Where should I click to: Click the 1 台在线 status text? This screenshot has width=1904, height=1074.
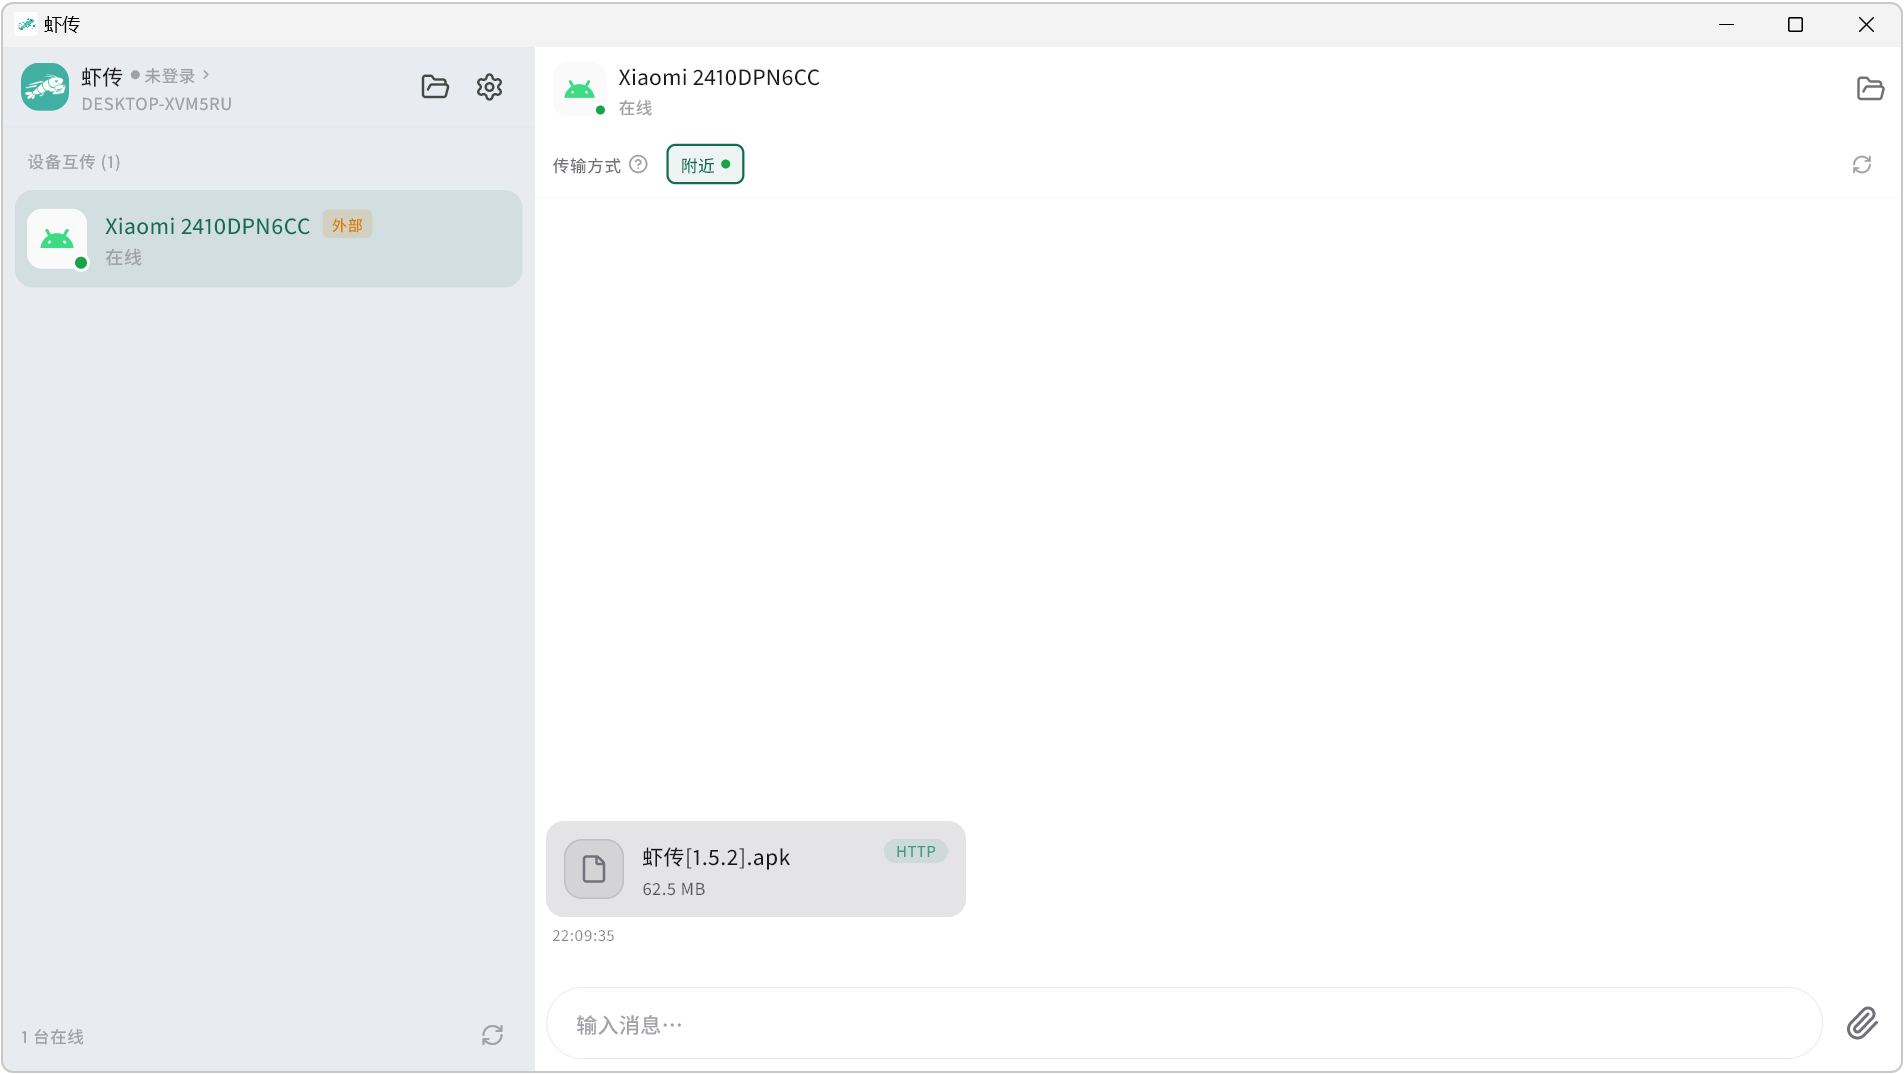click(x=52, y=1037)
